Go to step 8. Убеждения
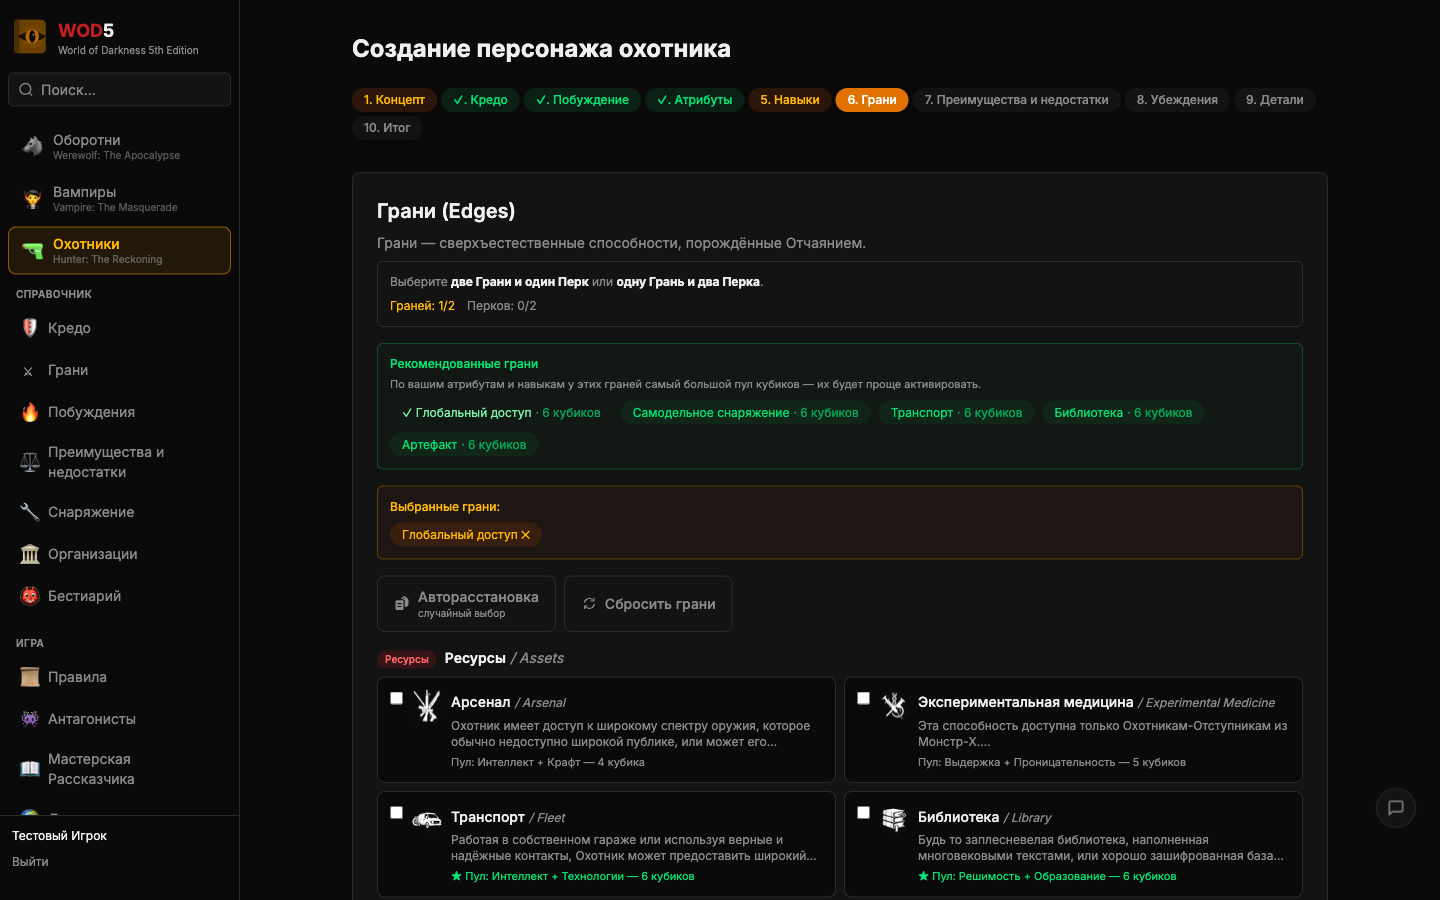 (1177, 100)
